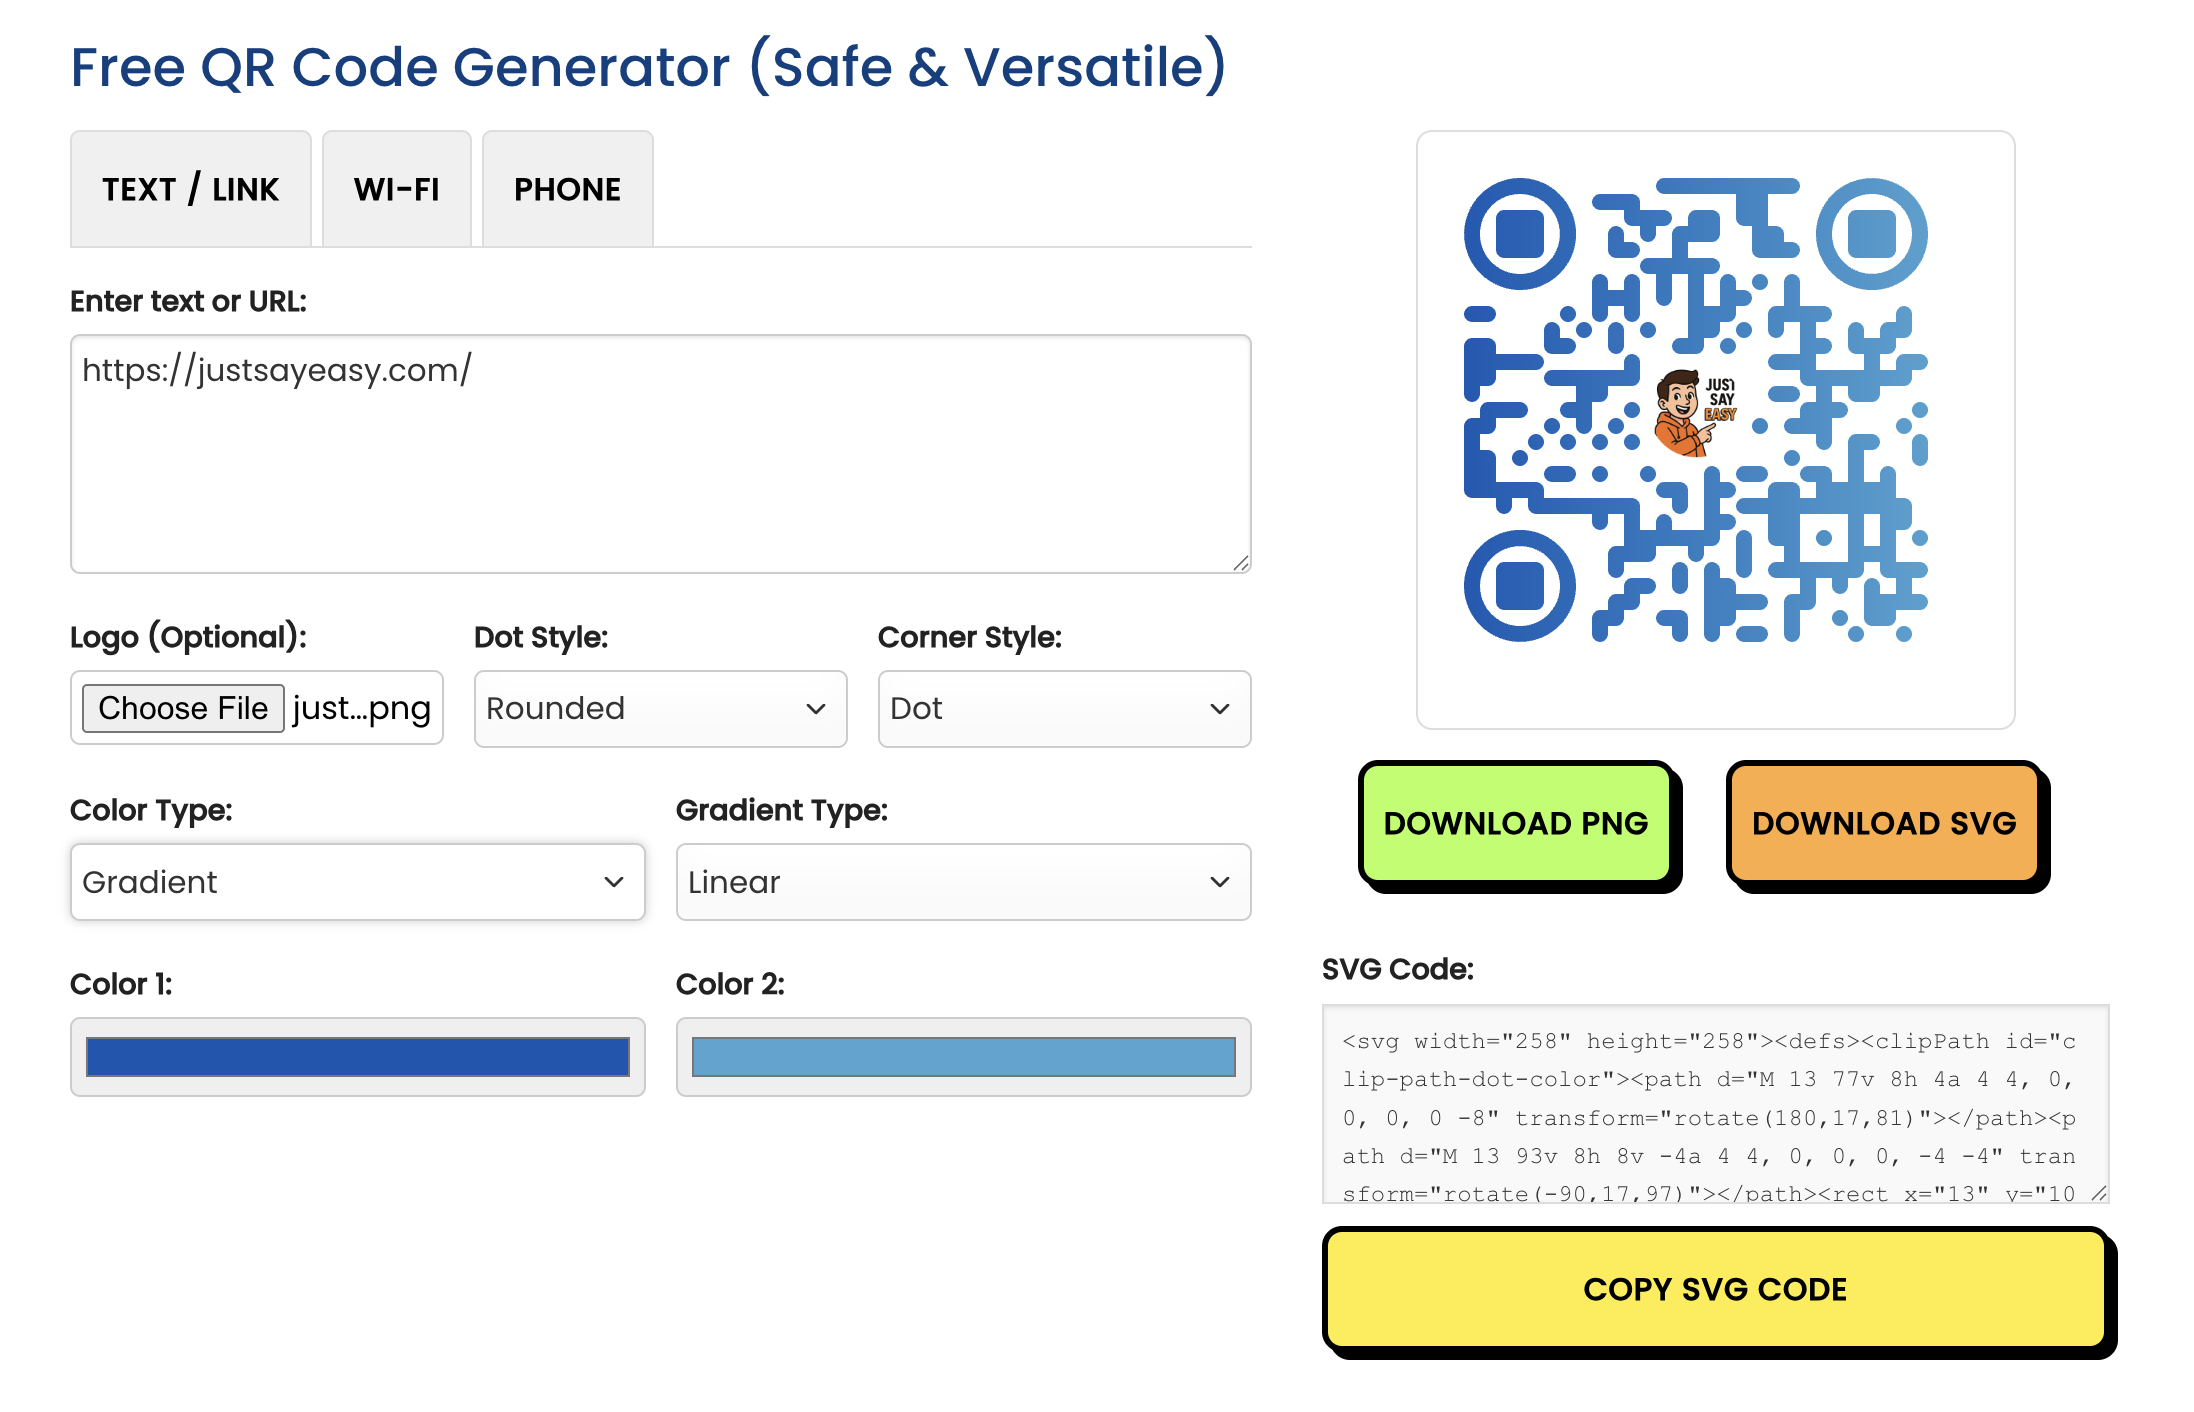Click the top-right QR finder square

(x=1871, y=234)
